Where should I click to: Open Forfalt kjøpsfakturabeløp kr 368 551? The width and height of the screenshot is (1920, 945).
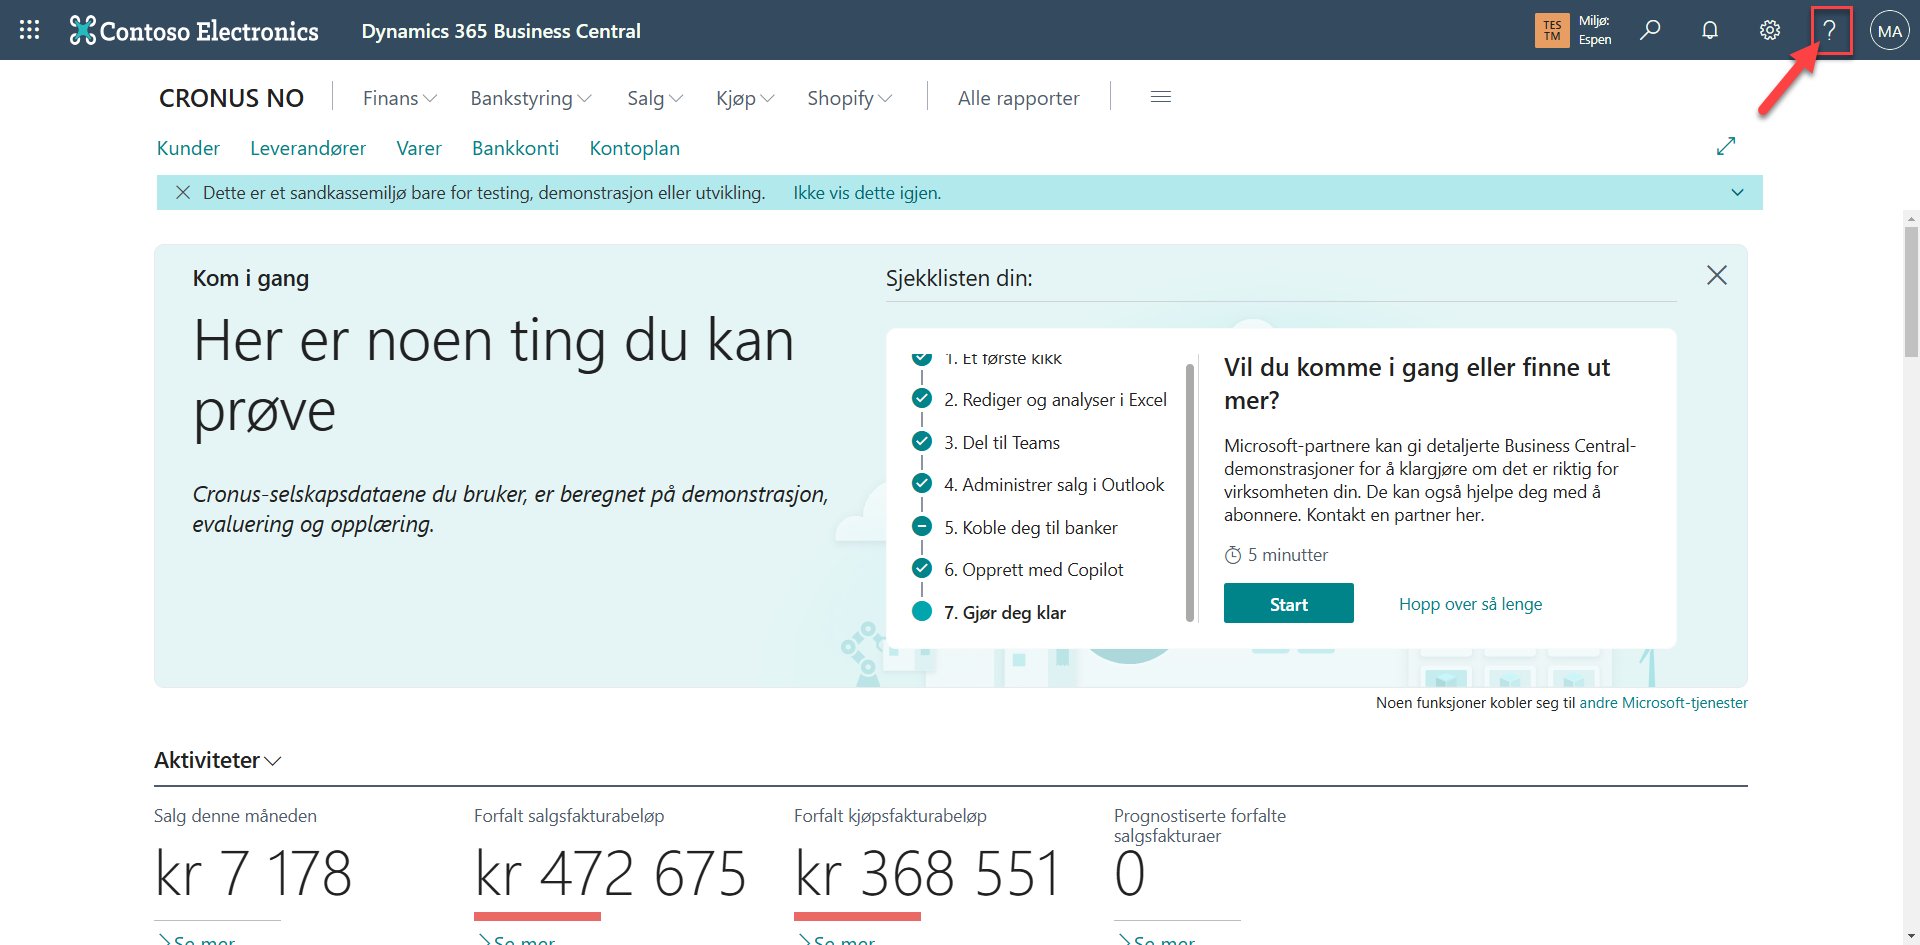coord(927,873)
